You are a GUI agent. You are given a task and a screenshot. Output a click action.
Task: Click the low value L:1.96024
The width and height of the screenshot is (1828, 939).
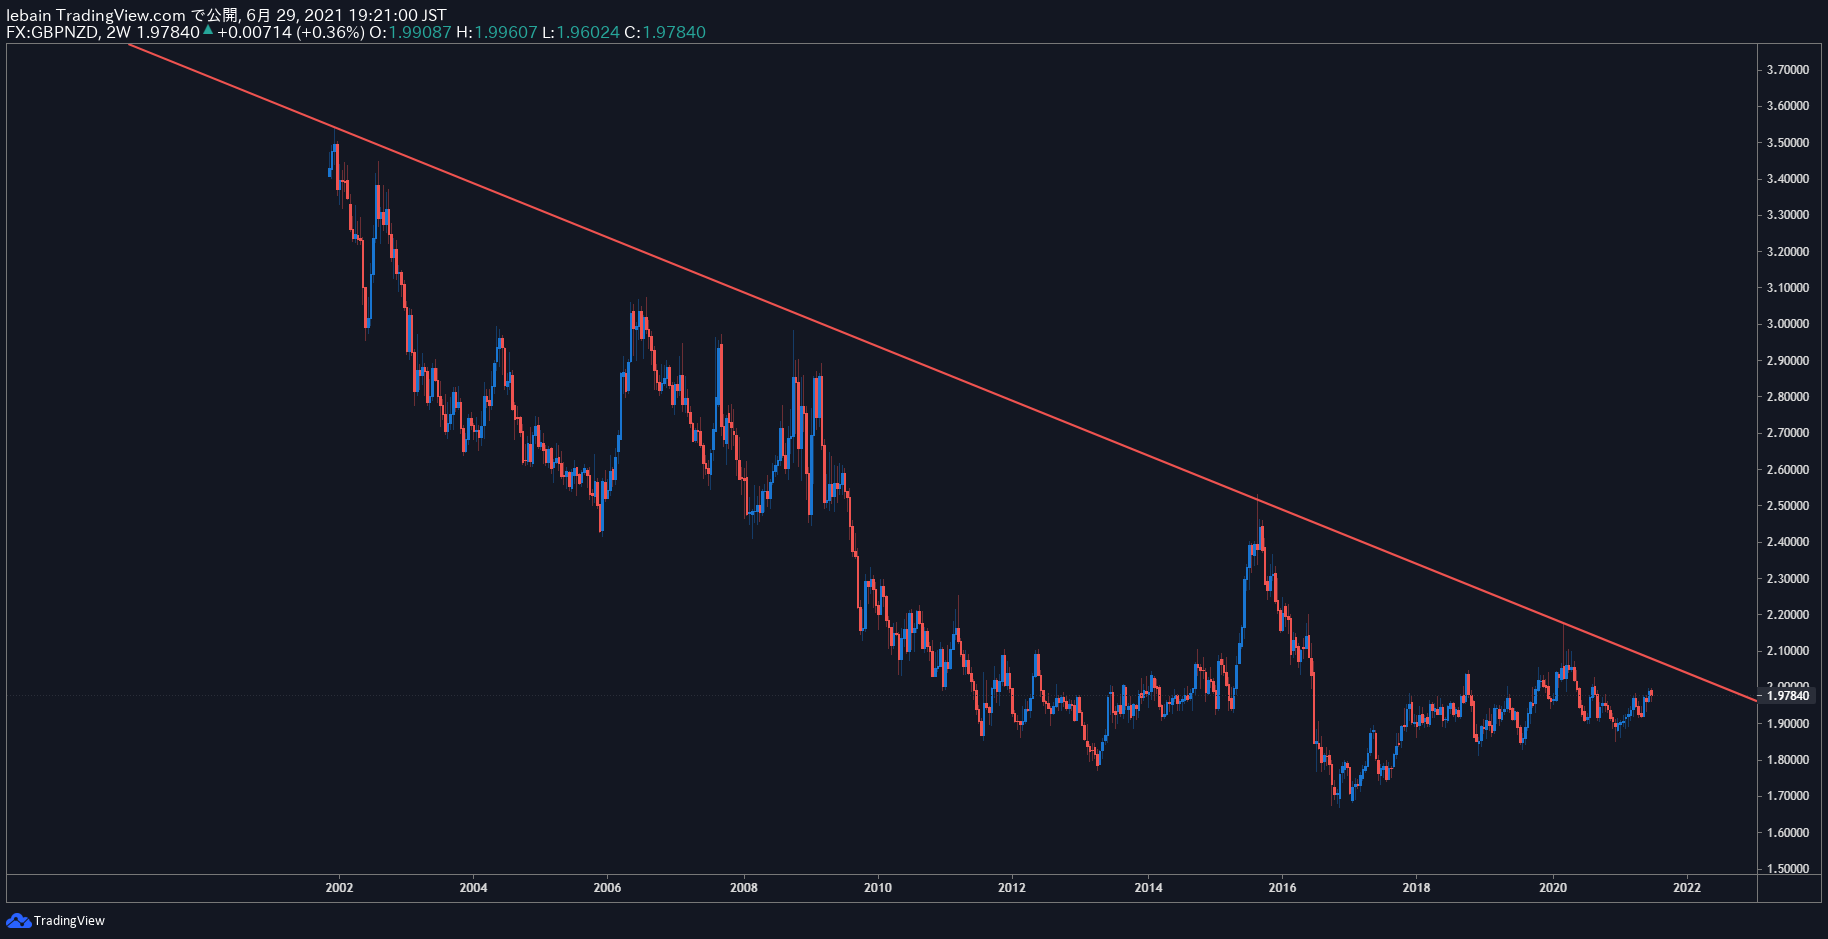[581, 32]
